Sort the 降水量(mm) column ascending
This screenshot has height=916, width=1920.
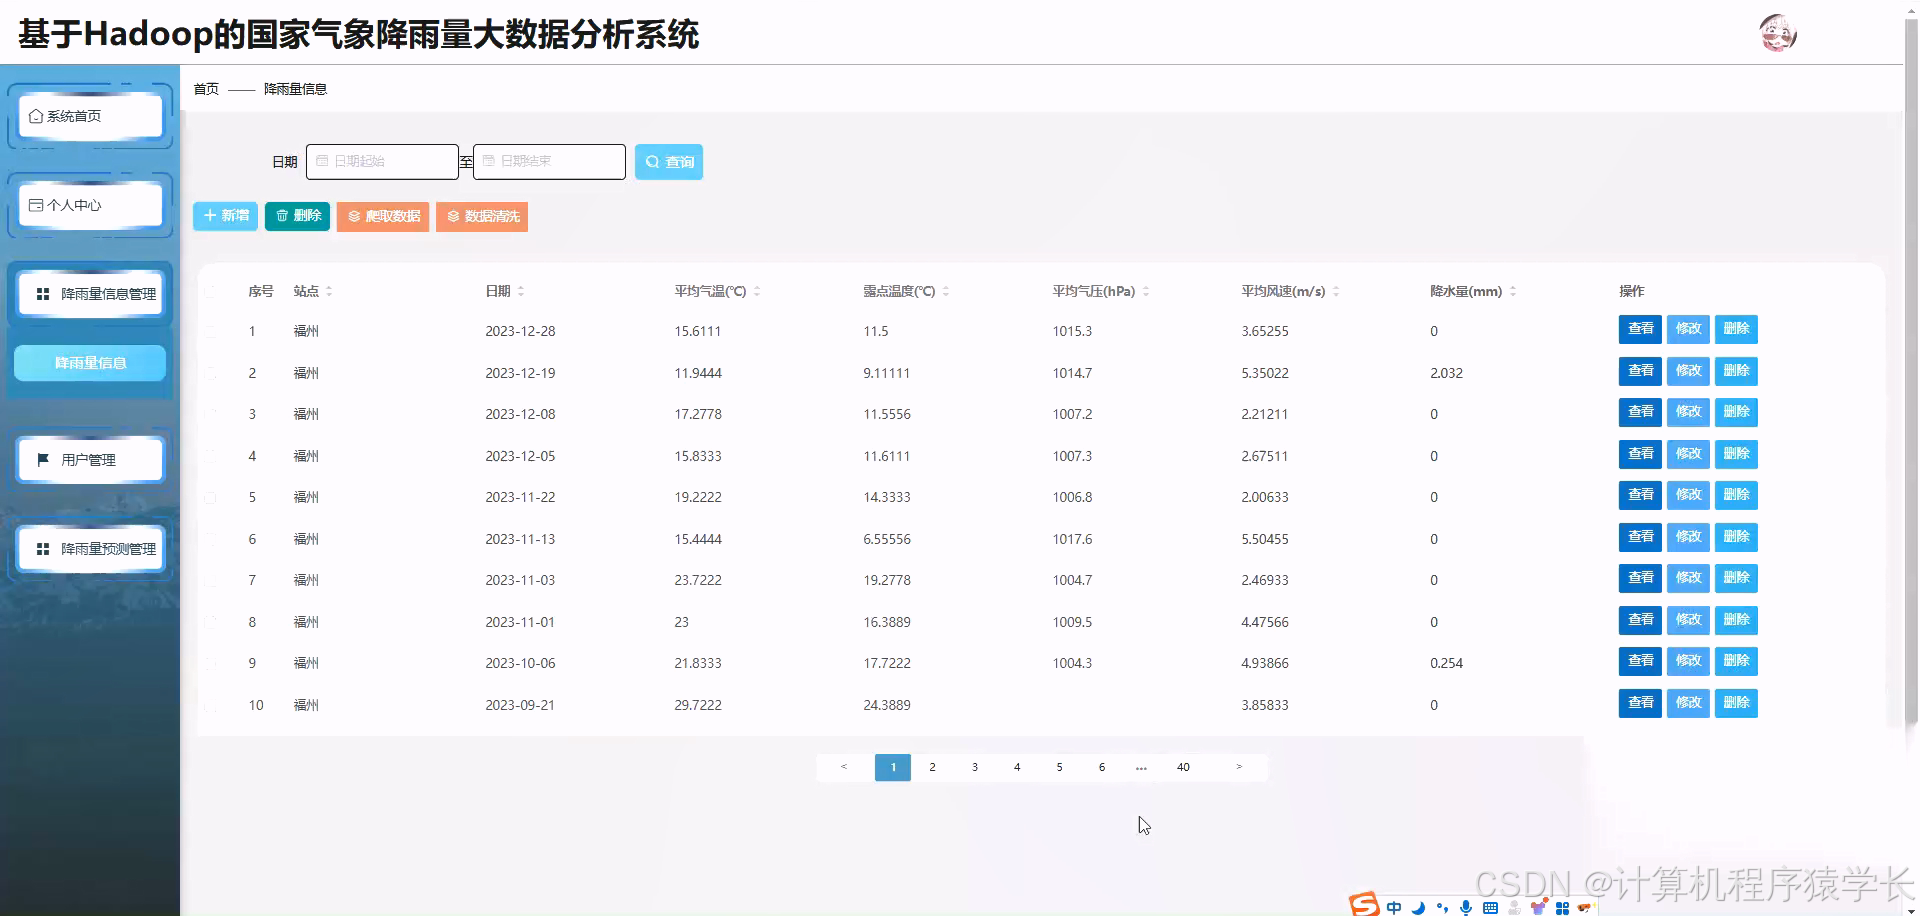click(x=1513, y=286)
